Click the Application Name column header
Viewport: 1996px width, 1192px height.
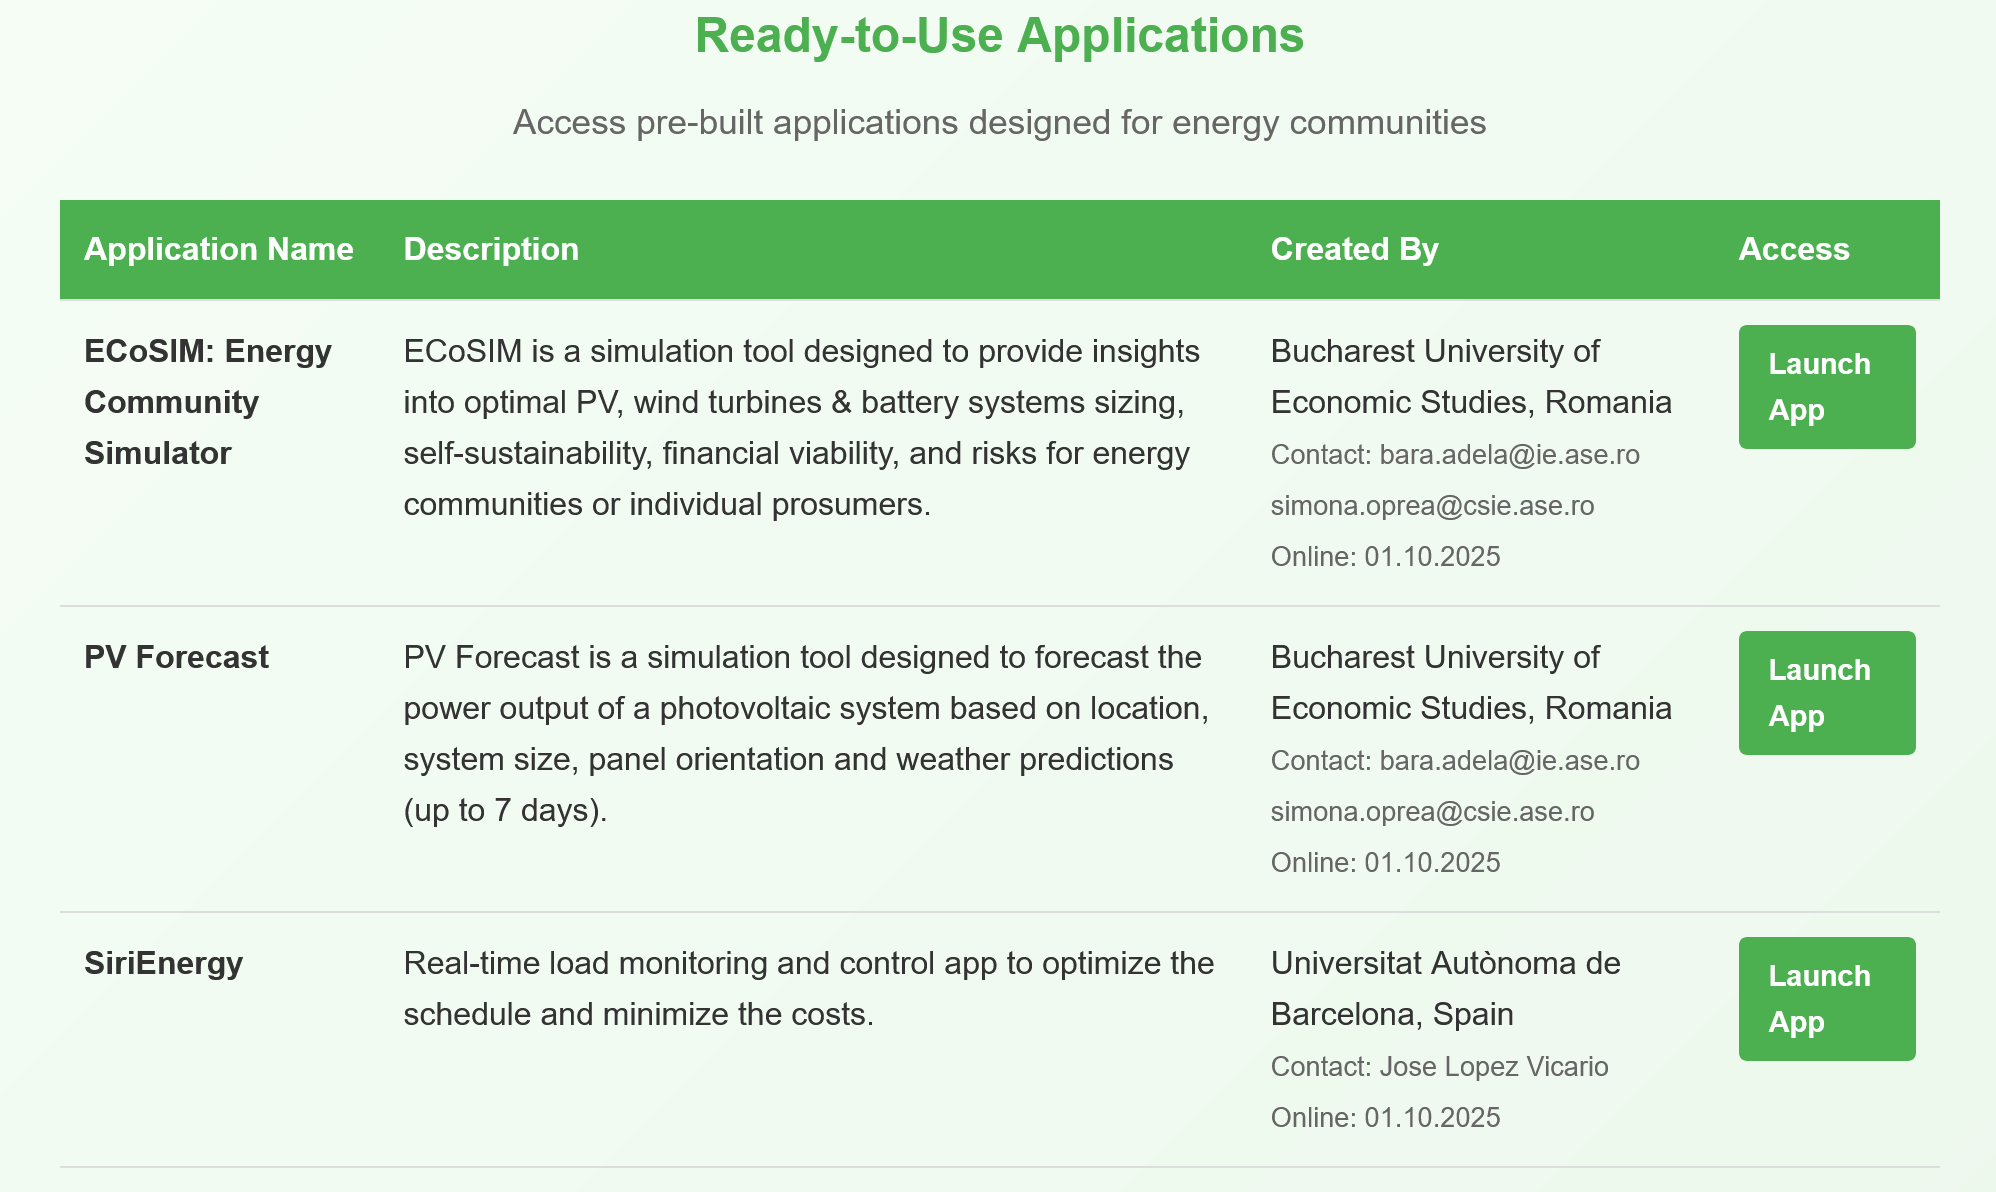(x=218, y=249)
